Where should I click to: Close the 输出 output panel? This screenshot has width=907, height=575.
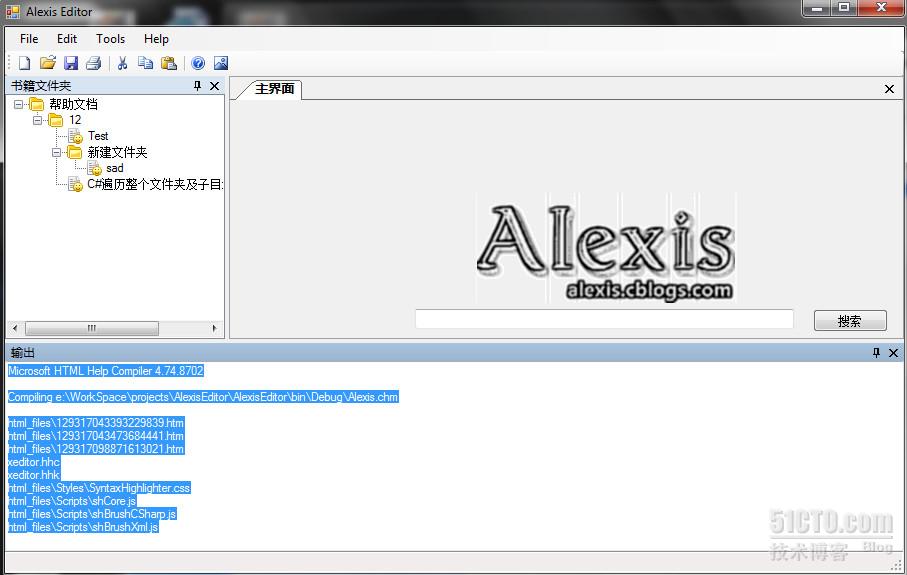pos(893,353)
